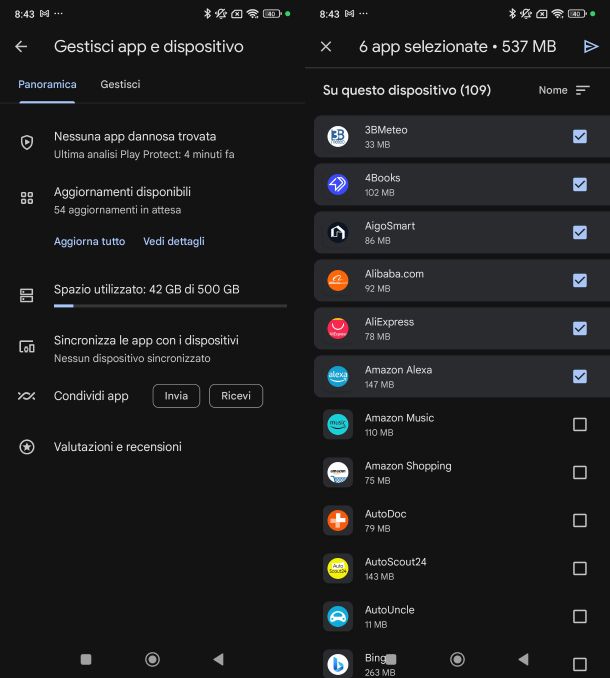
Task: Tap the Invia button
Action: (176, 396)
